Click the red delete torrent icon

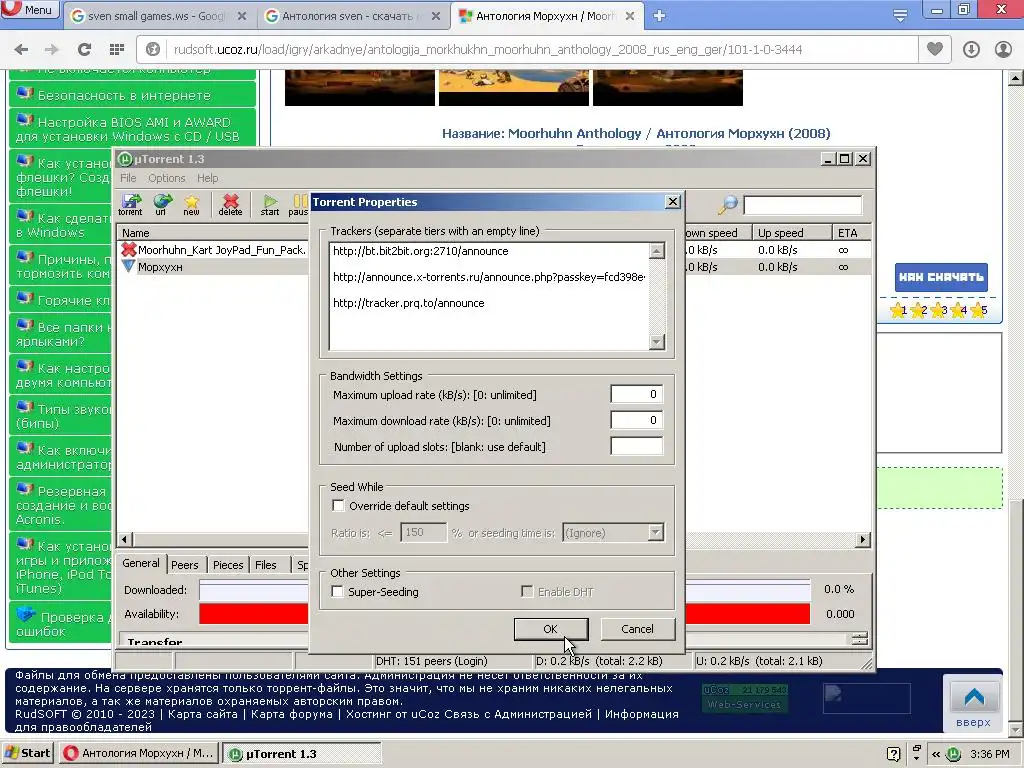click(x=230, y=204)
